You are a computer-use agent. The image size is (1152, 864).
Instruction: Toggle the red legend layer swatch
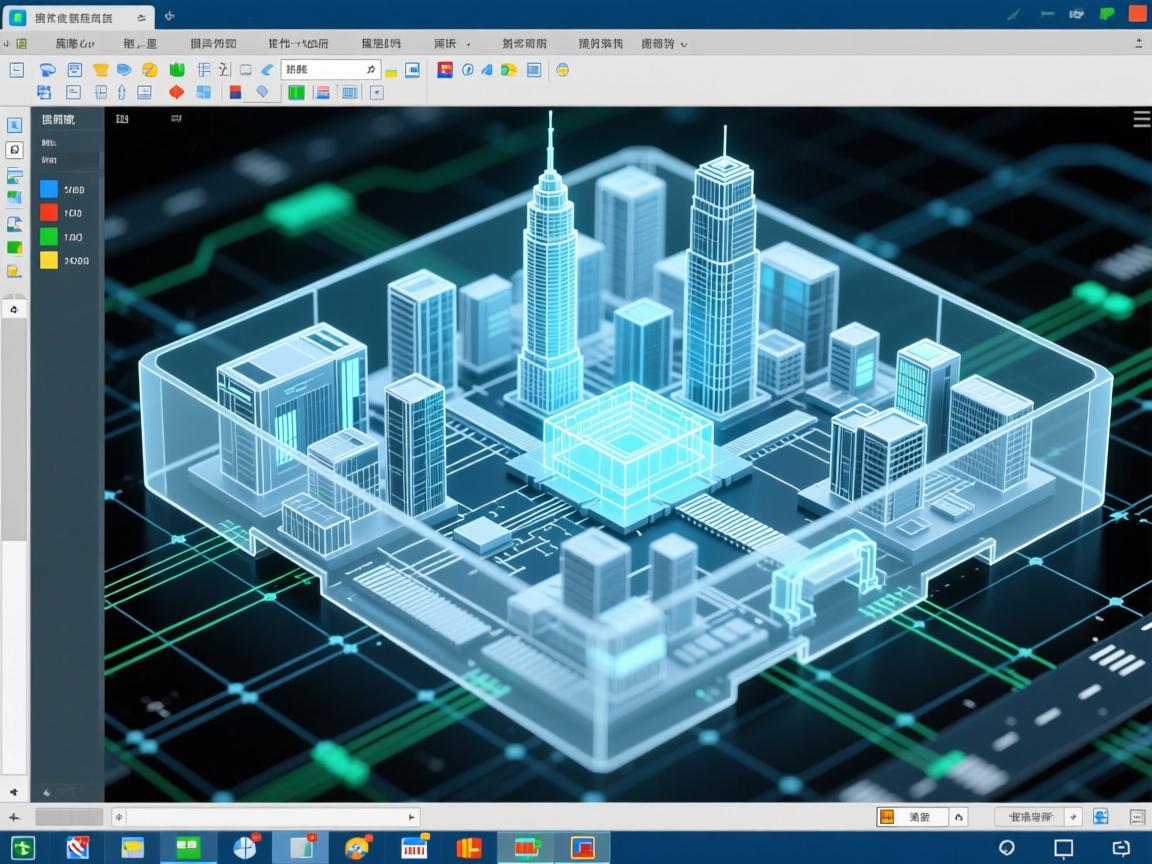48,213
